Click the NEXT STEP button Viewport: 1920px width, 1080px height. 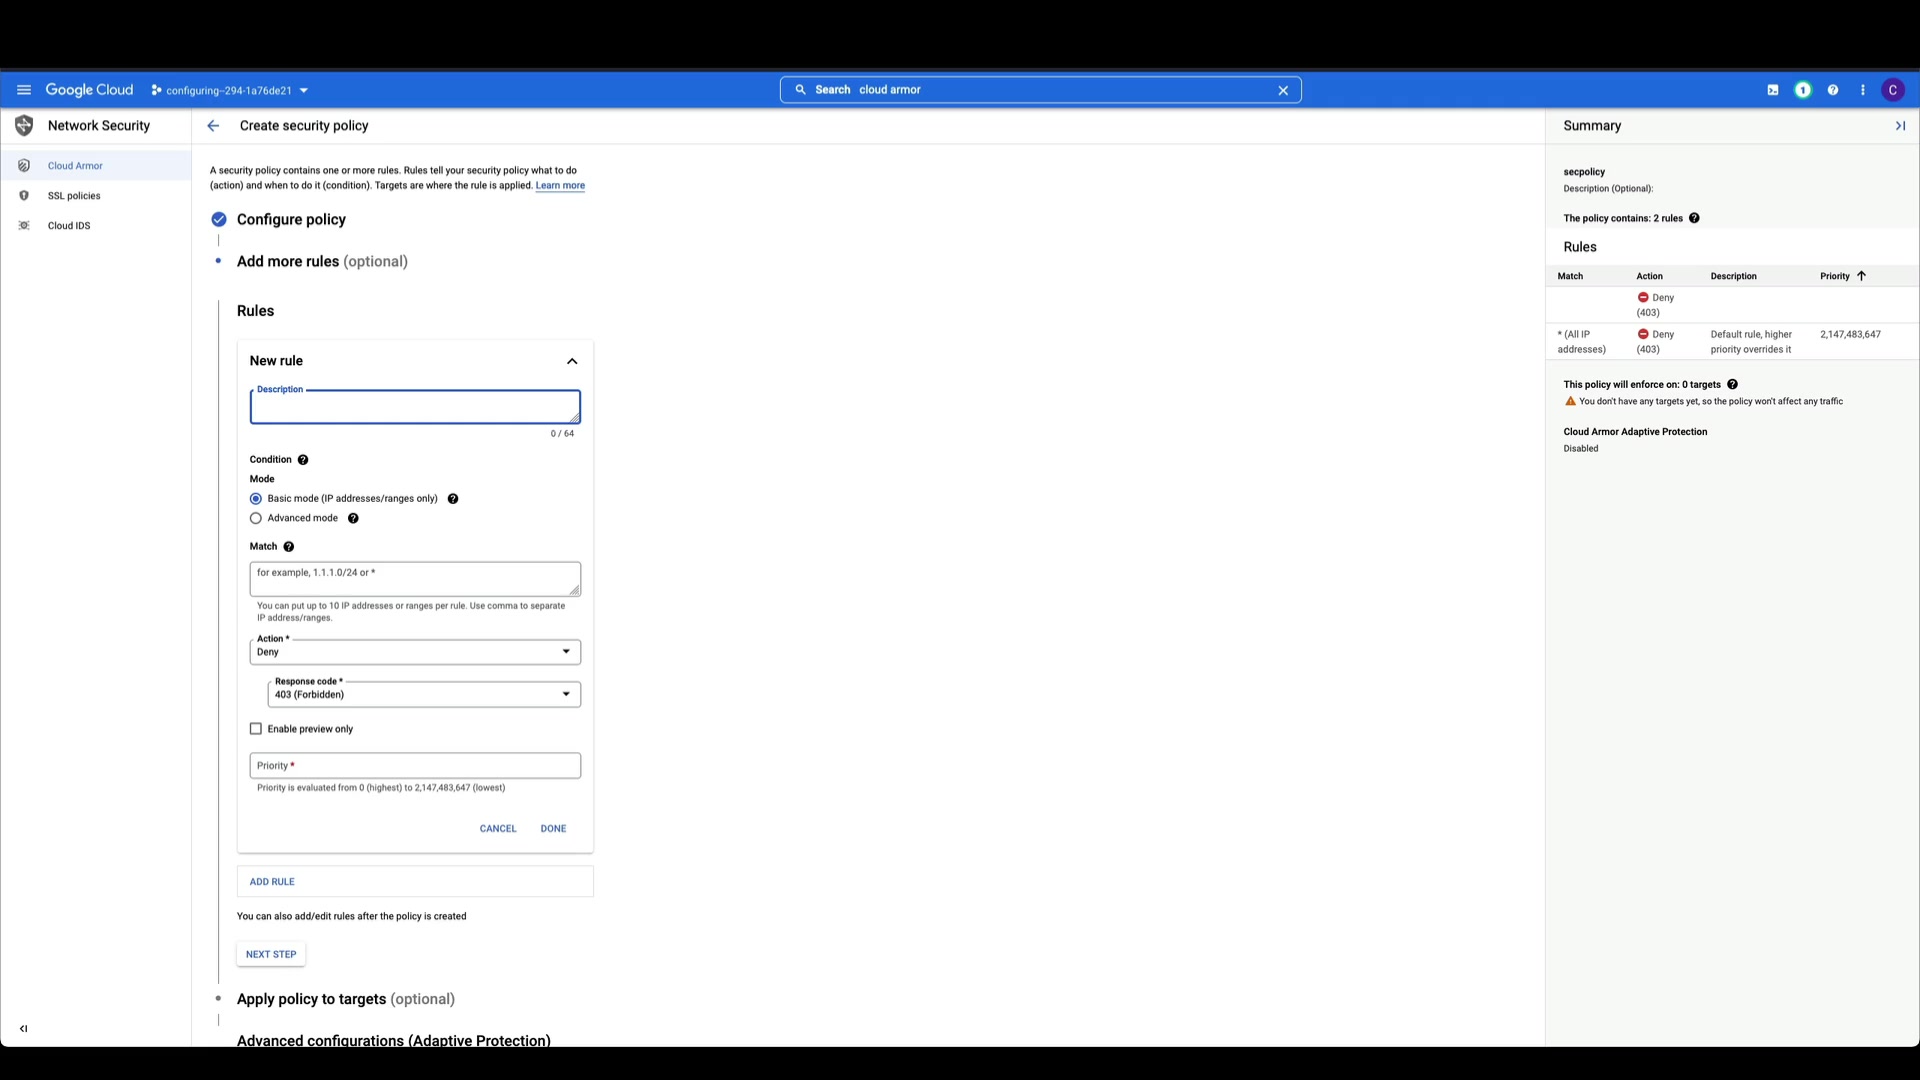pyautogui.click(x=271, y=955)
